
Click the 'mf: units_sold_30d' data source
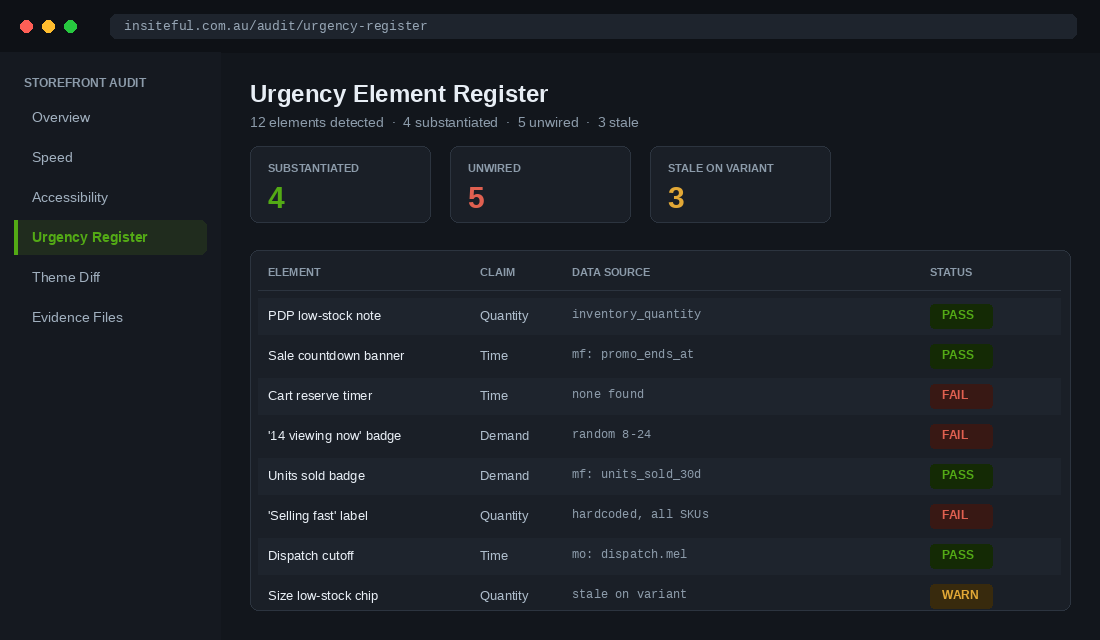coord(636,474)
